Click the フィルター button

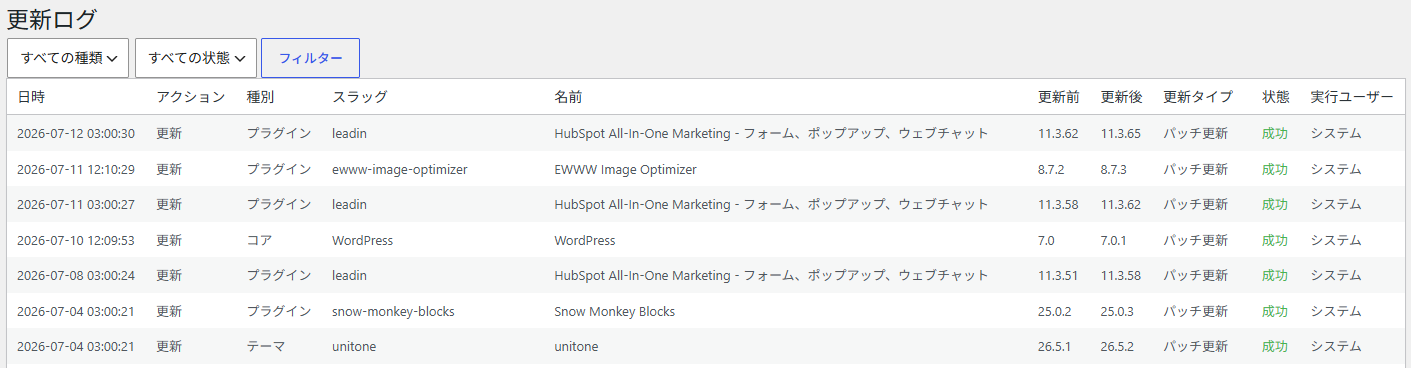click(x=310, y=58)
